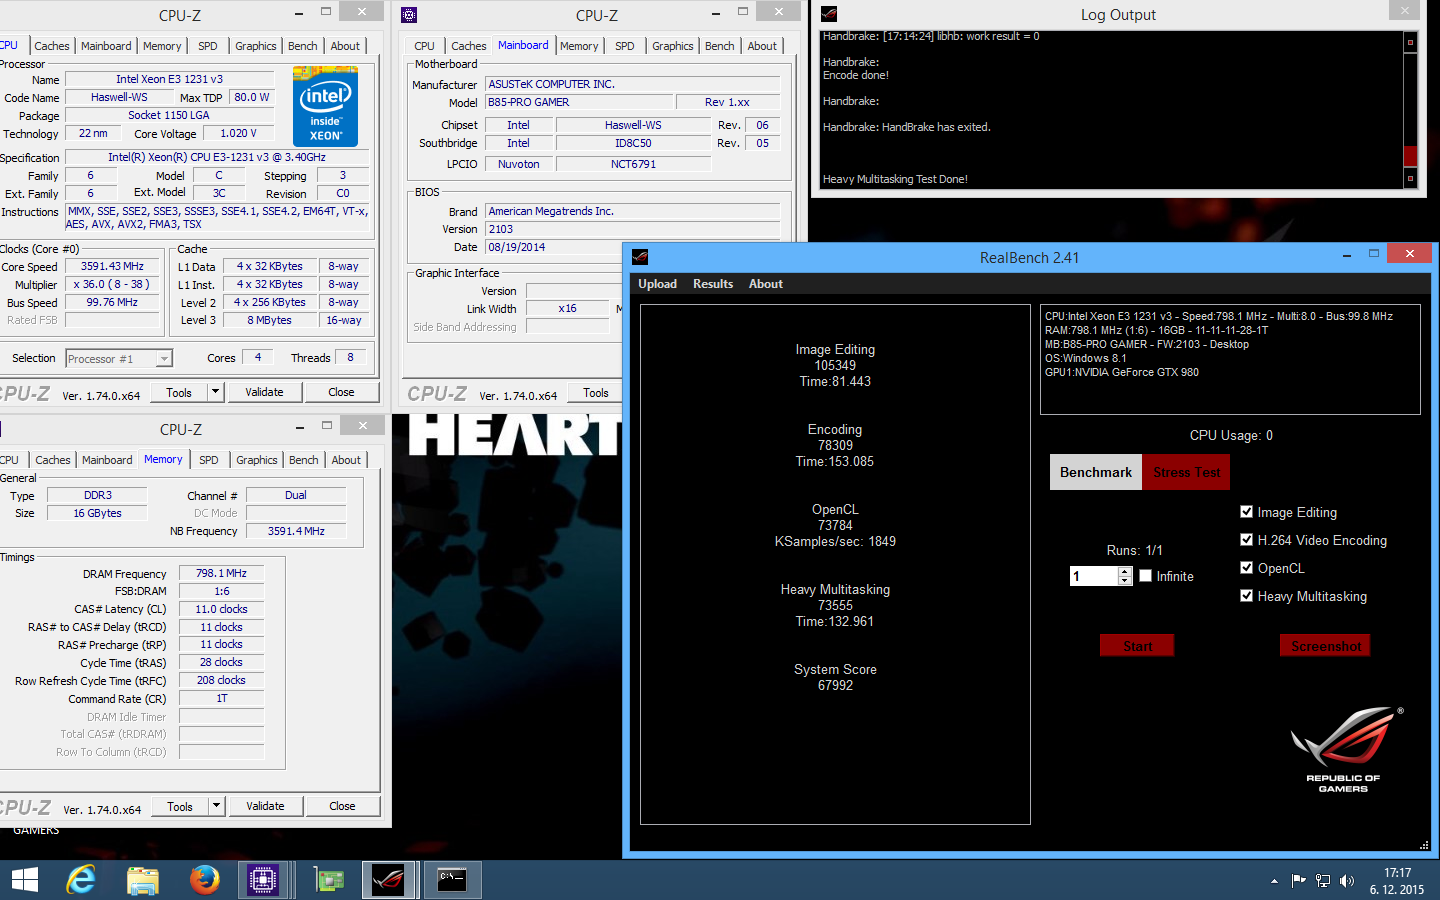Open SPD tab in CPU-Z Processor window
Image resolution: width=1440 pixels, height=900 pixels.
point(207,46)
